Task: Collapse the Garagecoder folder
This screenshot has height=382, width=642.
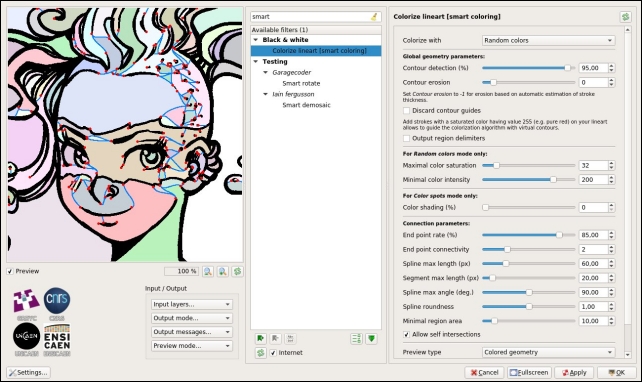Action: click(266, 72)
